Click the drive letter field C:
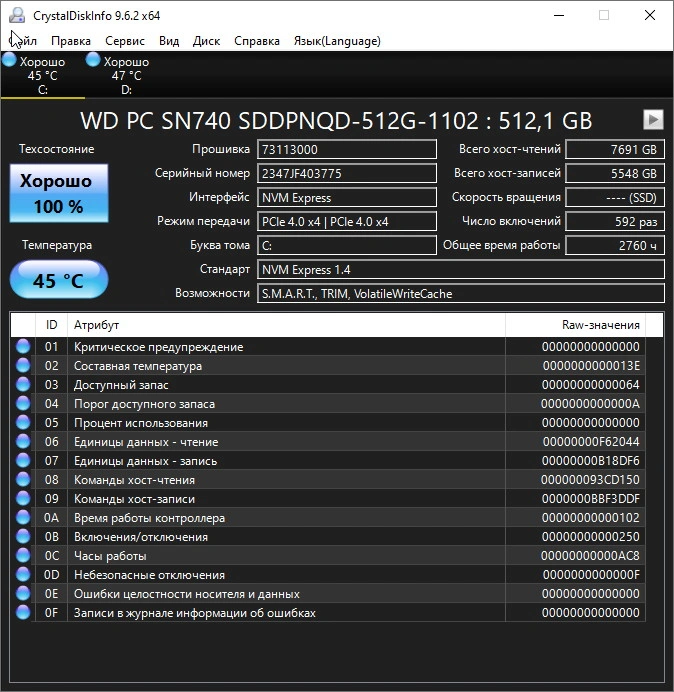Screen dimensions: 674x692 click(347, 245)
